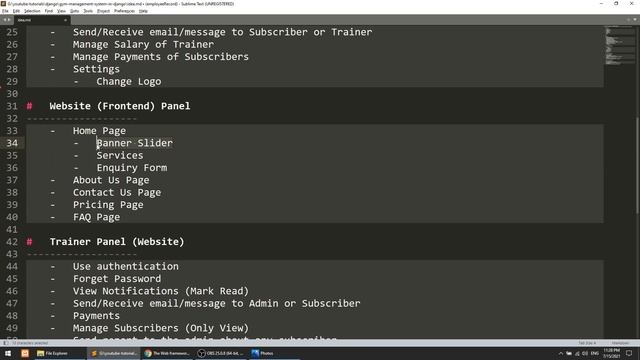Click the 'FAQ Page' line
The width and height of the screenshot is (640, 360).
[96, 217]
